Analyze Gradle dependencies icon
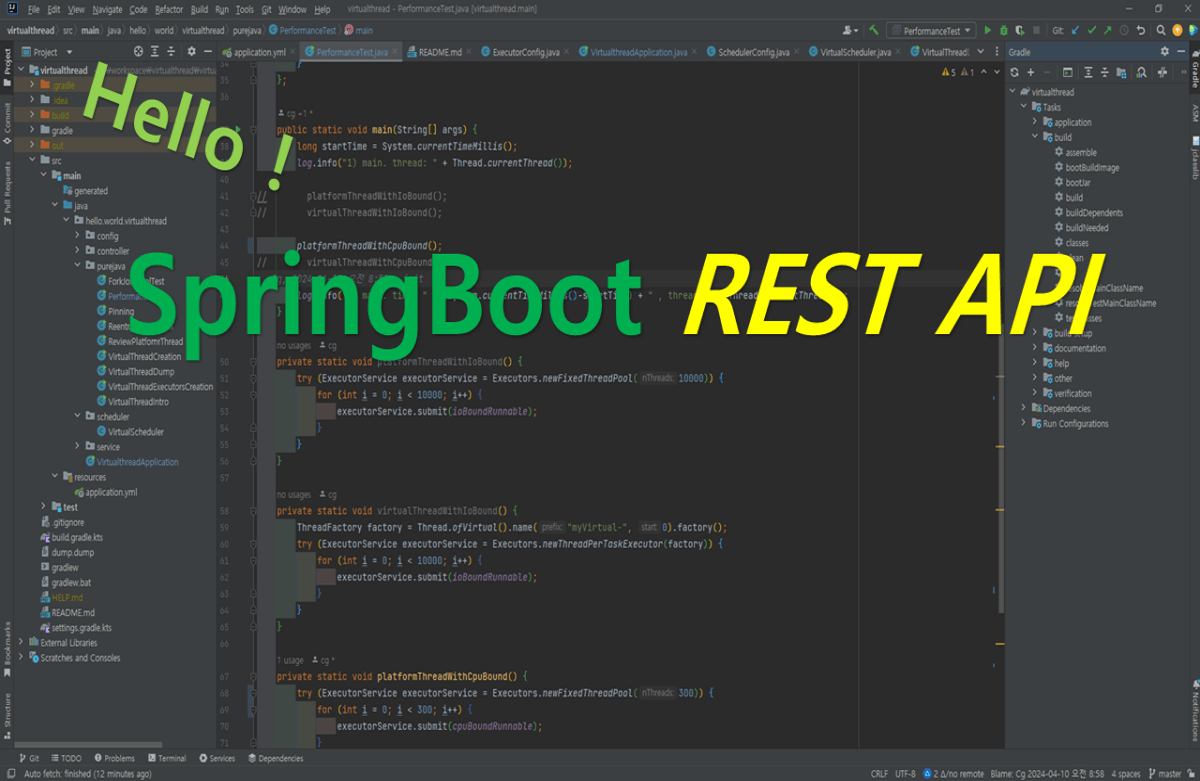 click(1141, 72)
